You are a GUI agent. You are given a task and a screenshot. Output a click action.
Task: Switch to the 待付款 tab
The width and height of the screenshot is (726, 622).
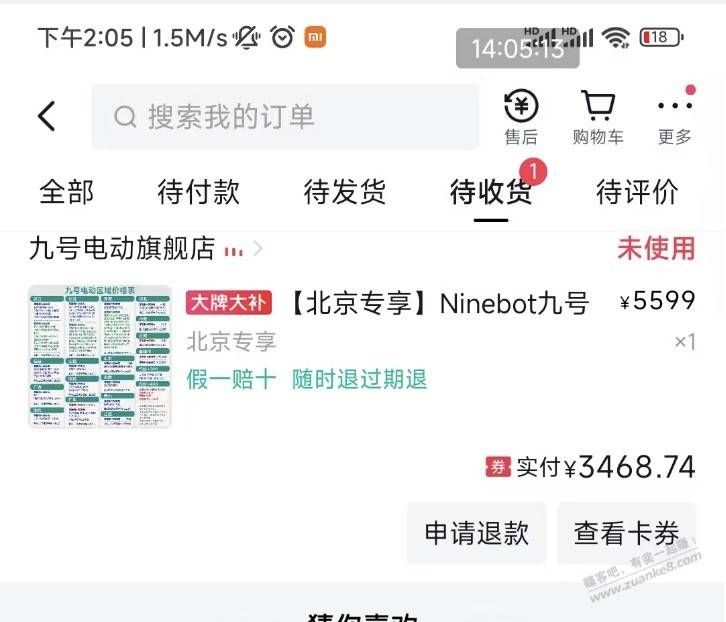(x=199, y=192)
